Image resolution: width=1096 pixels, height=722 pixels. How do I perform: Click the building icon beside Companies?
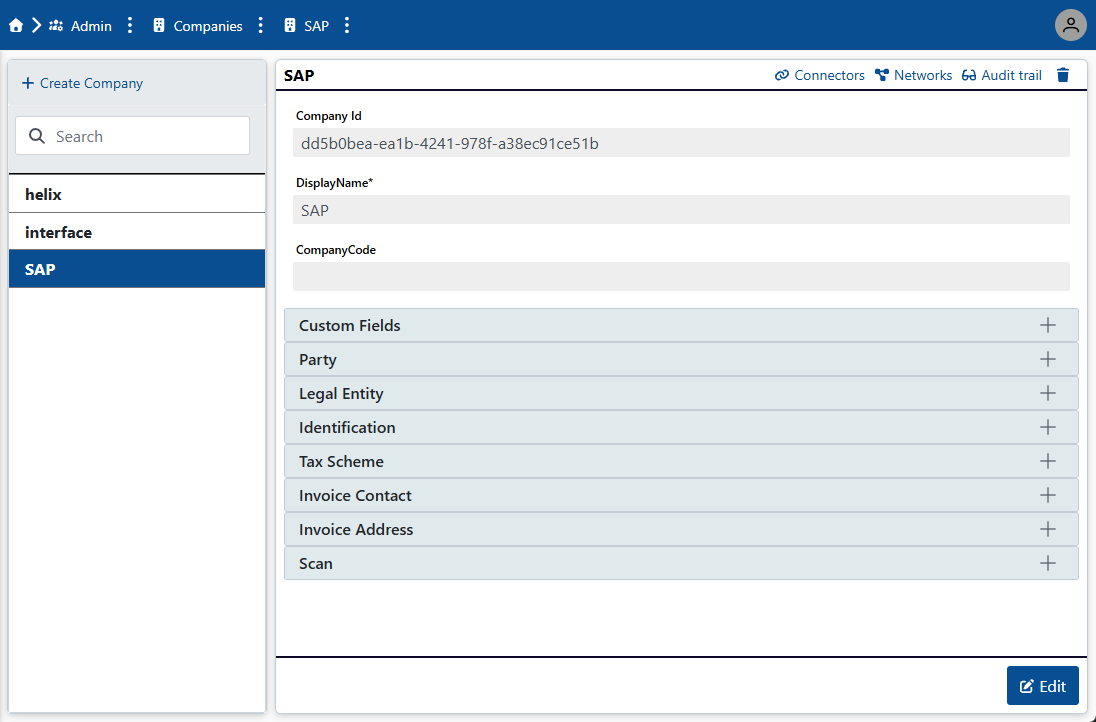pyautogui.click(x=157, y=25)
